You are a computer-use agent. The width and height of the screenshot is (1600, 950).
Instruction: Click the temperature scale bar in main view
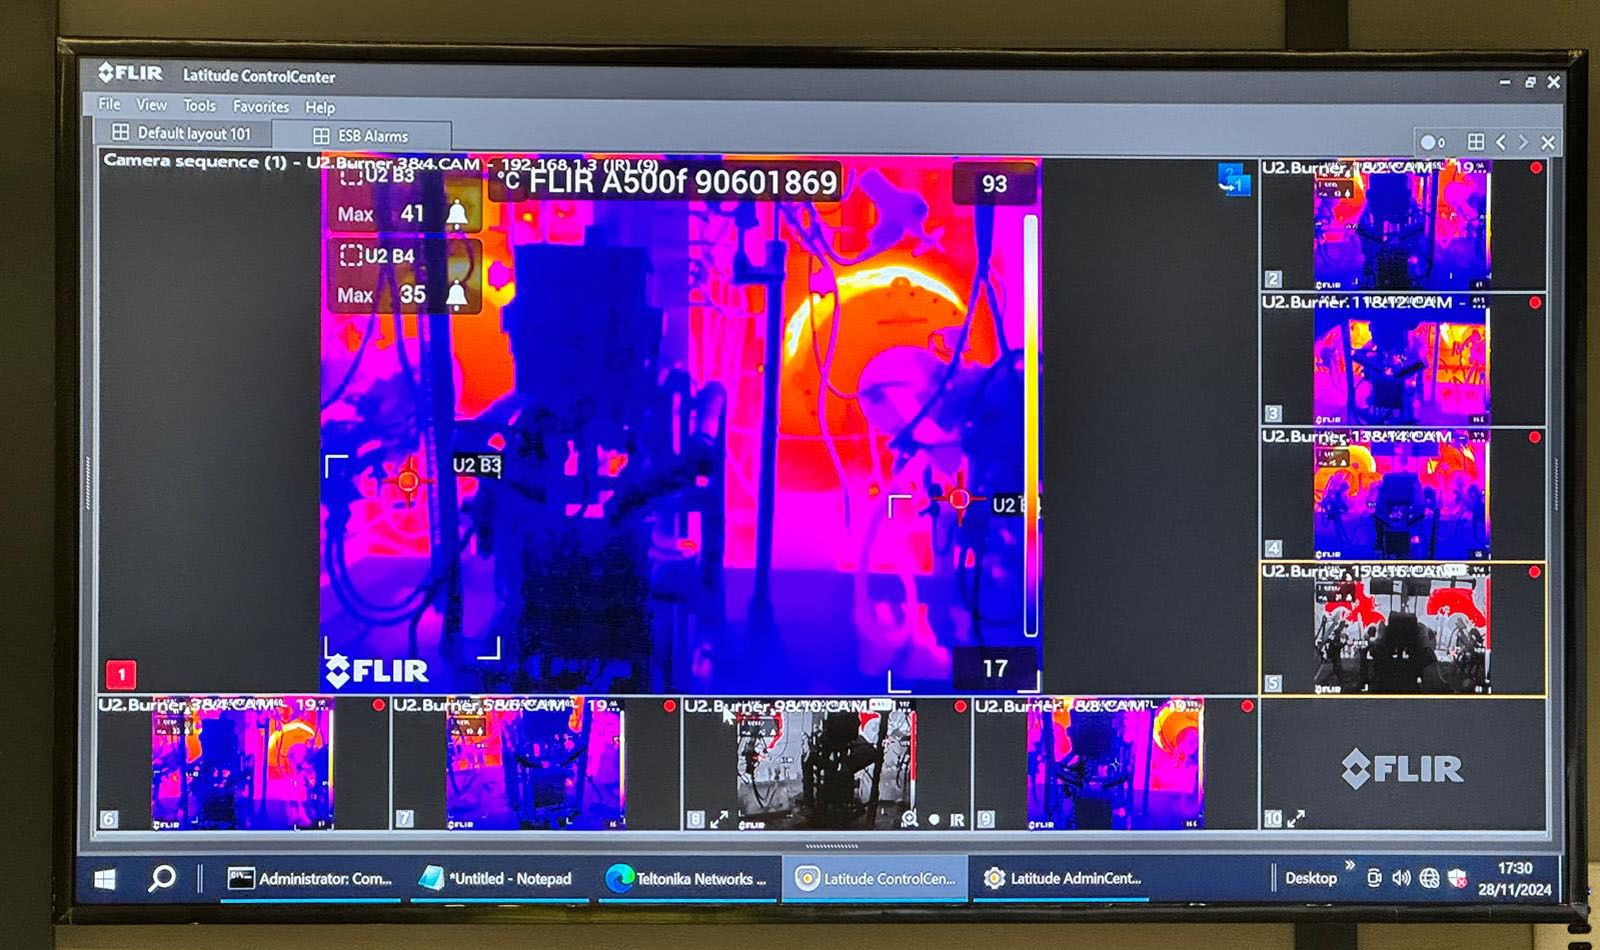click(1030, 426)
